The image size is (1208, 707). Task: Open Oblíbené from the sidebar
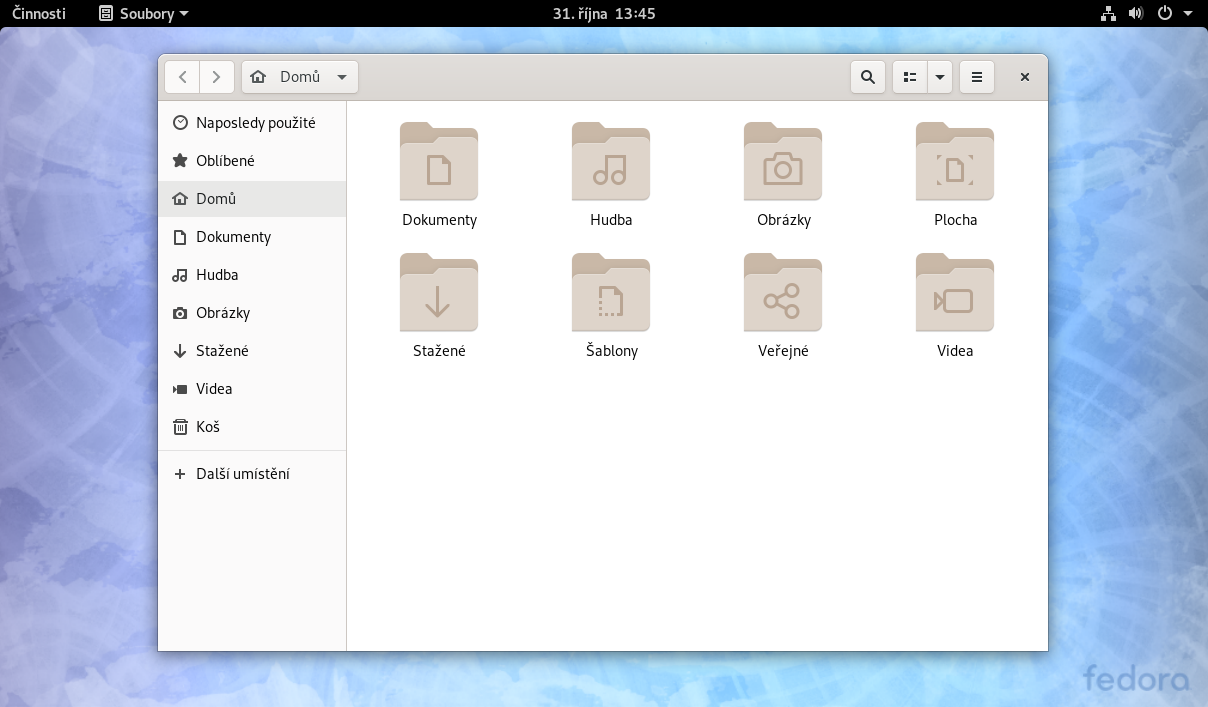point(227,160)
